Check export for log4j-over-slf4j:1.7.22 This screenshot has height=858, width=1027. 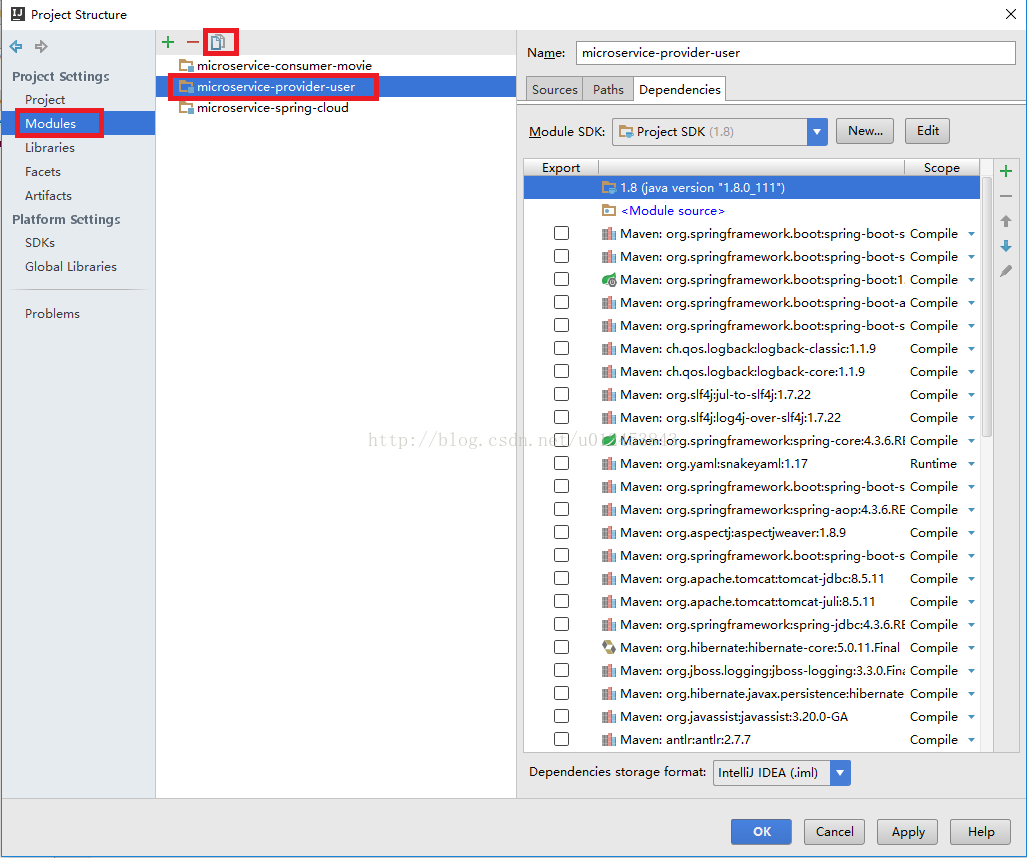pyautogui.click(x=561, y=417)
